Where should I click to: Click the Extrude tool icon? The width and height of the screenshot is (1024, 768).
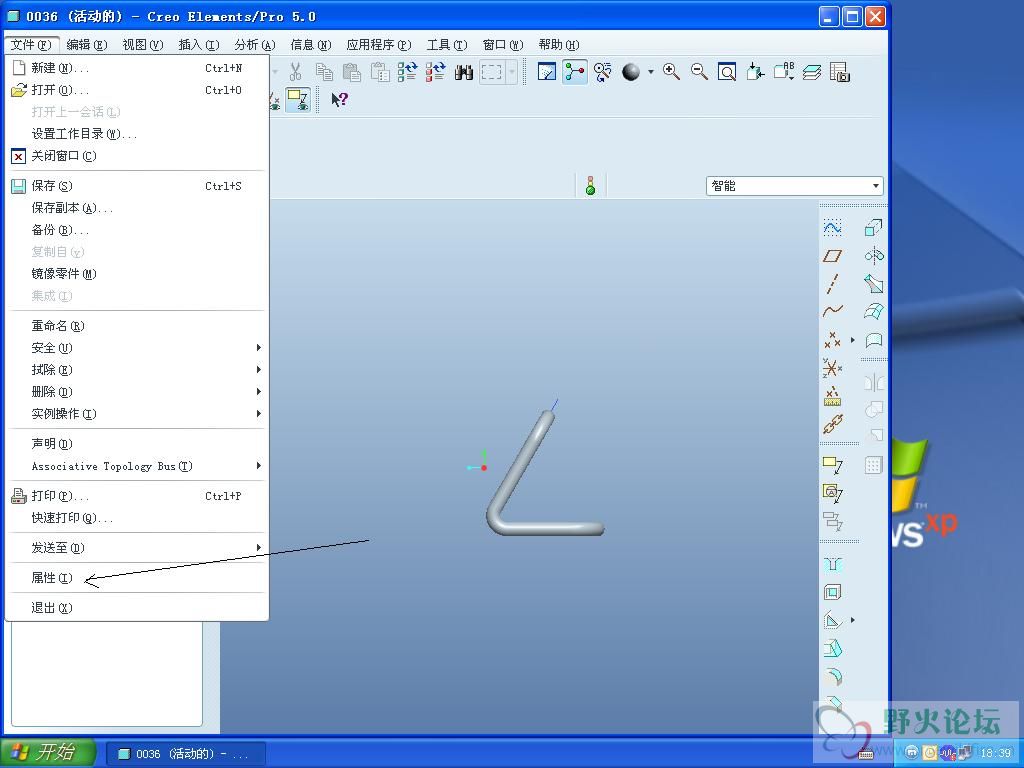coord(874,228)
